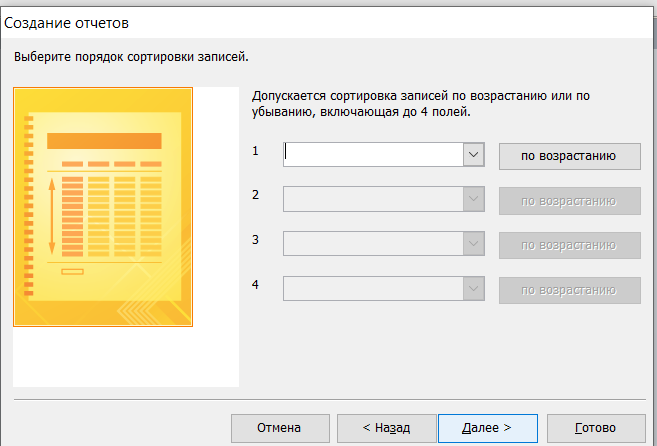Click the third sort field combo box
This screenshot has height=446, width=657.
click(x=372, y=245)
